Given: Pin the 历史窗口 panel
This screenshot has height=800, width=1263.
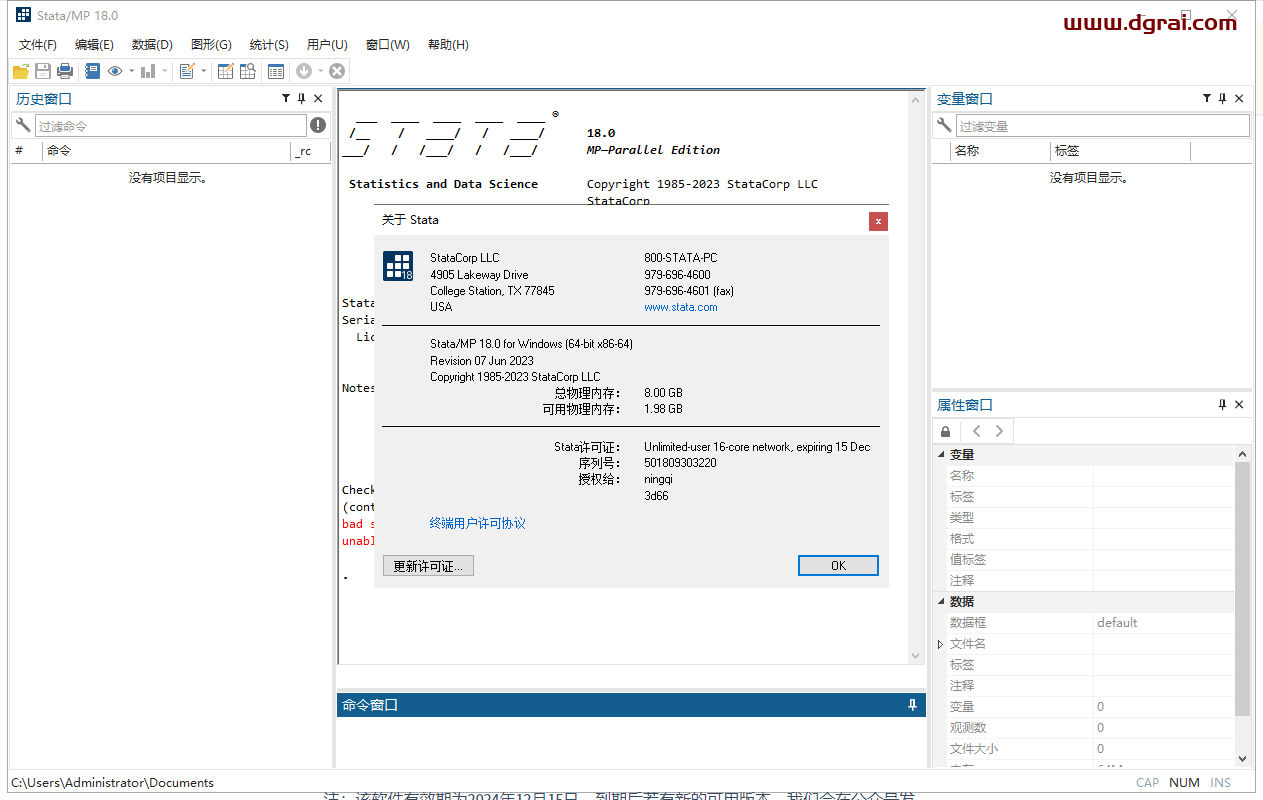Looking at the screenshot, I should 301,98.
